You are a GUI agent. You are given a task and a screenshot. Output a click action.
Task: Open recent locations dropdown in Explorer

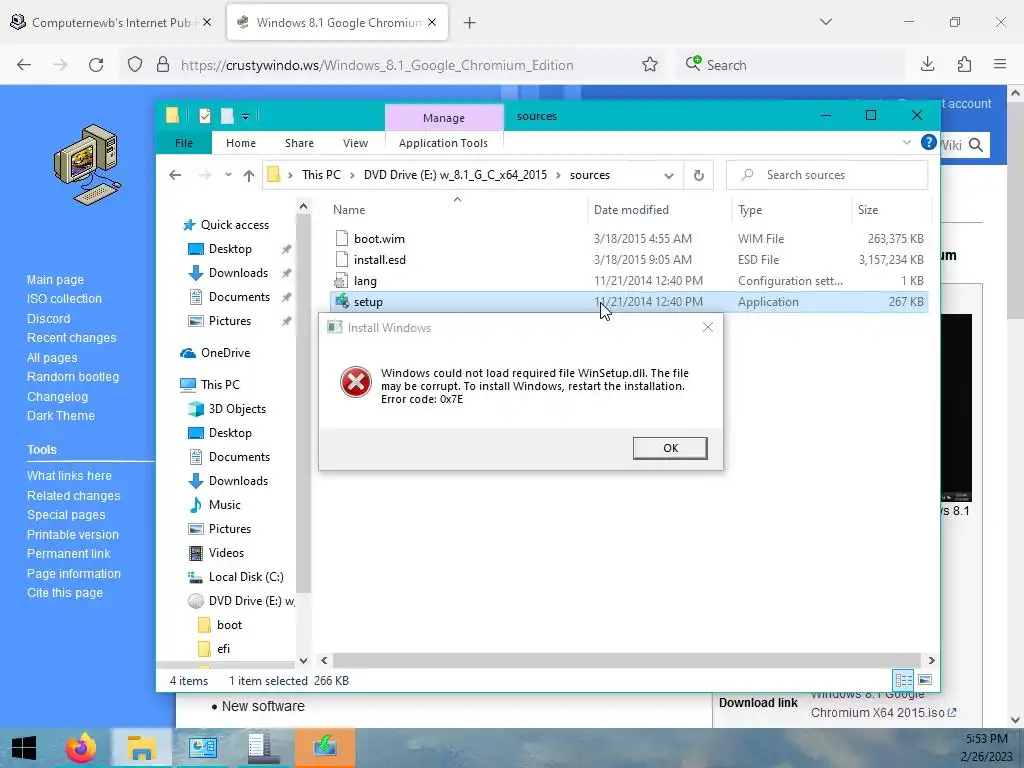click(x=228, y=175)
